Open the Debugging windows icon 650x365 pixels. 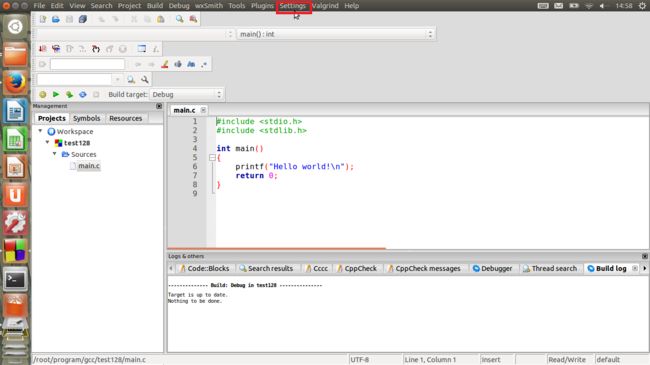[x=142, y=49]
